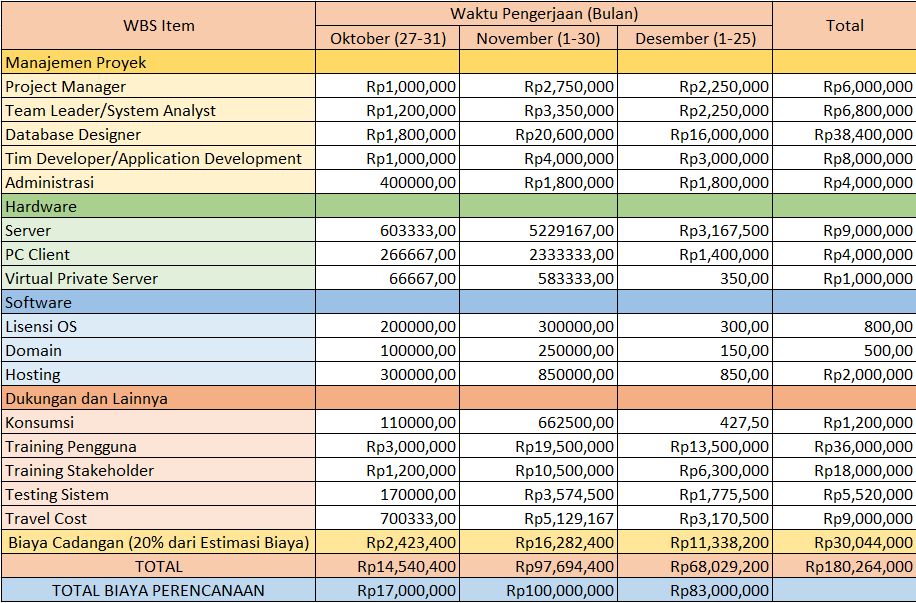Click the TOTAL row label
Viewport: 916px width, 603px height.
[158, 565]
